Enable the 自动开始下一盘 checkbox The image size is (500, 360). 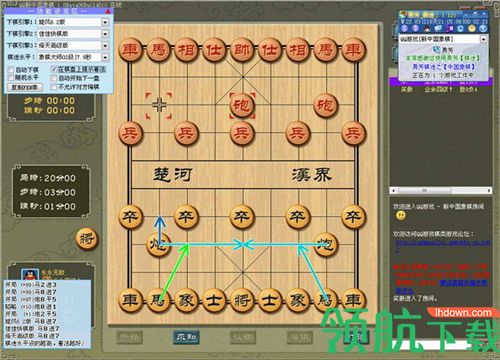click(54, 78)
